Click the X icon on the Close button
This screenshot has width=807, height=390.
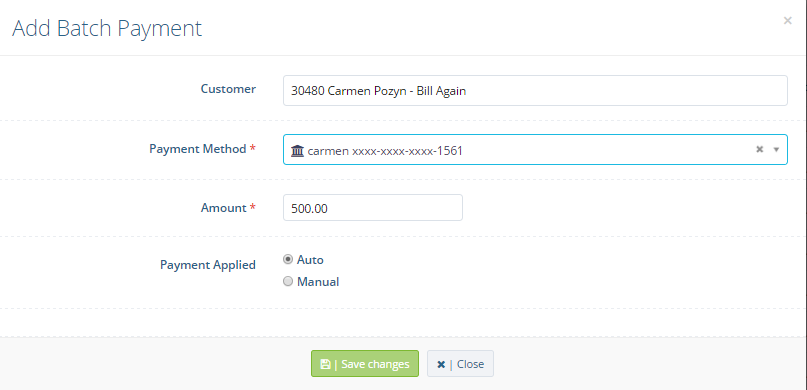(441, 364)
